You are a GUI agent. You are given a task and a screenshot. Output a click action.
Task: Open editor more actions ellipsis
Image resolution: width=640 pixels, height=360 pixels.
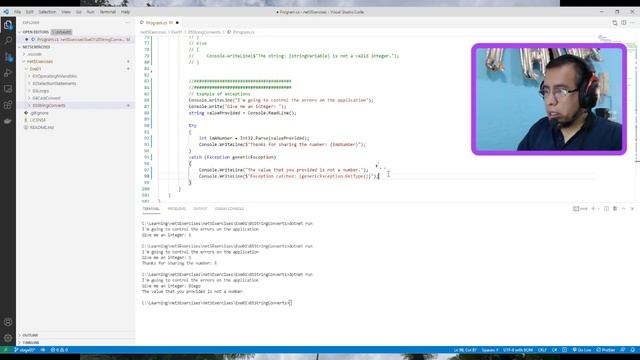tap(632, 23)
